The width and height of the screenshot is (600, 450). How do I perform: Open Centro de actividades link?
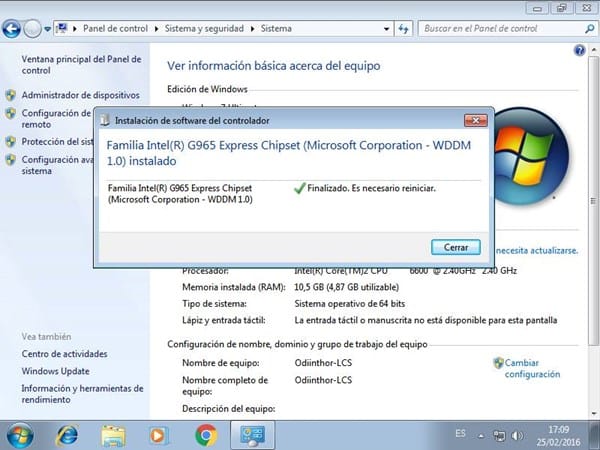64,354
